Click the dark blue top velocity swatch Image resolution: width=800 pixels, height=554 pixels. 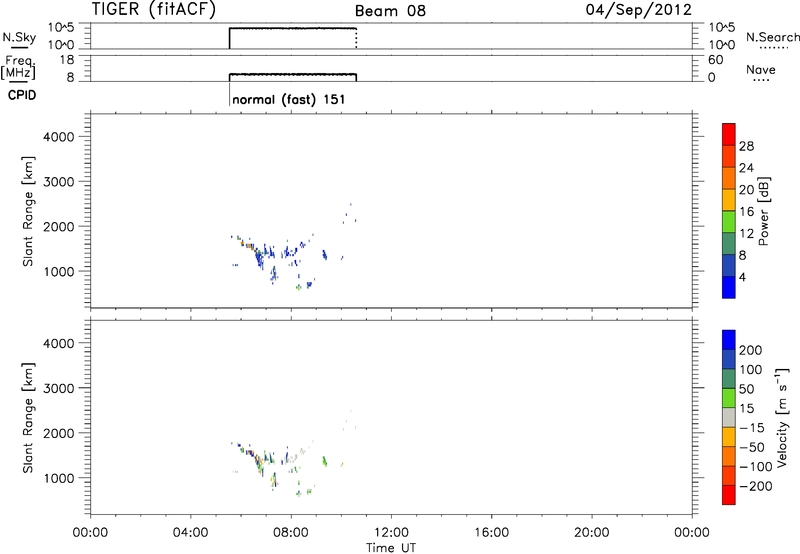pos(729,340)
